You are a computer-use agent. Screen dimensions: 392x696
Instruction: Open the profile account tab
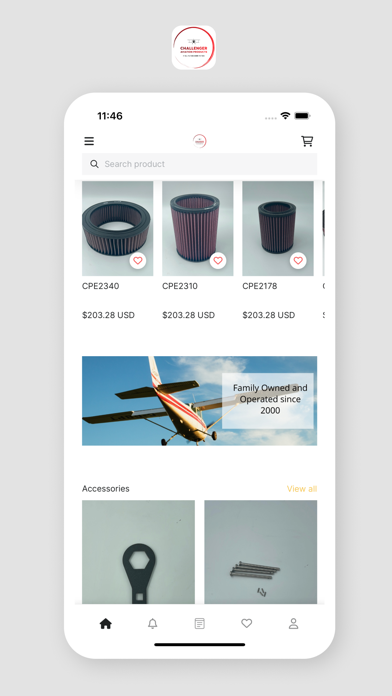coord(293,624)
